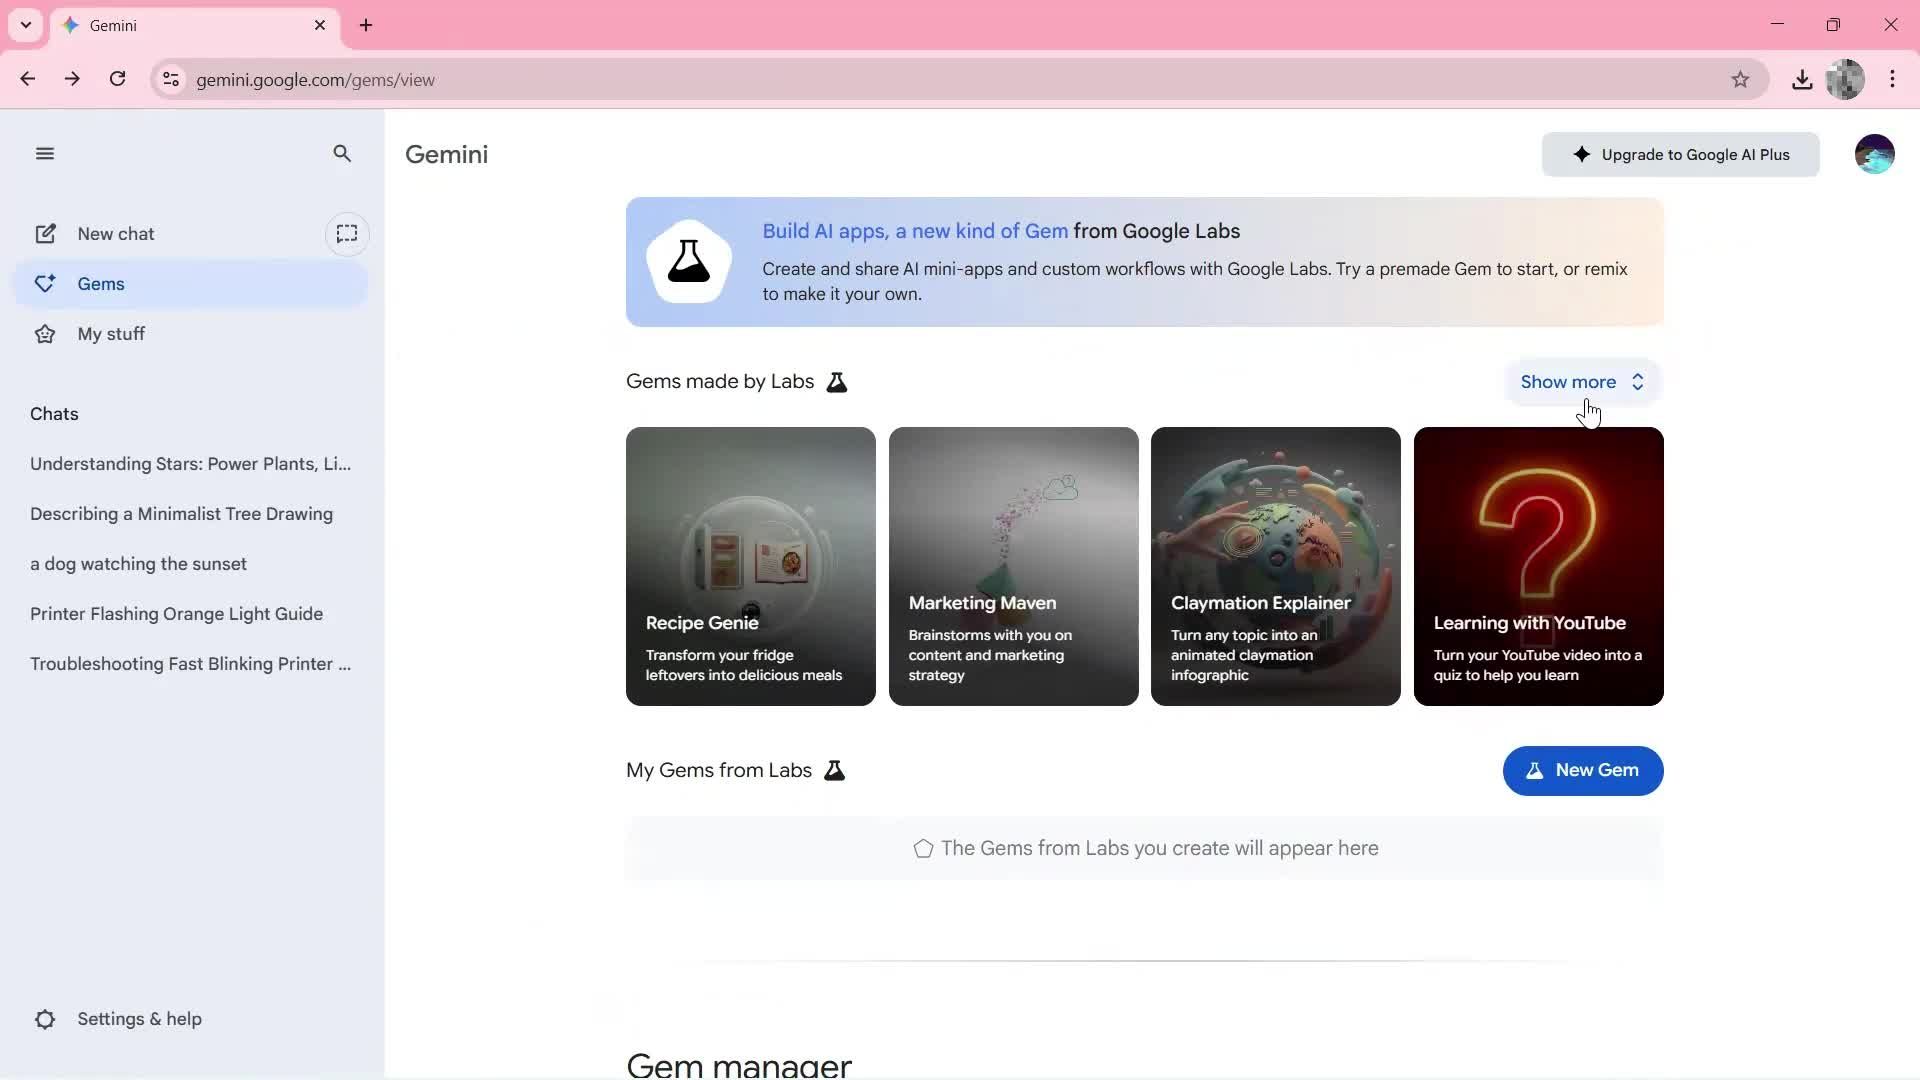1920x1080 pixels.
Task: Open temporary chat dashed-square icon
Action: pos(347,234)
